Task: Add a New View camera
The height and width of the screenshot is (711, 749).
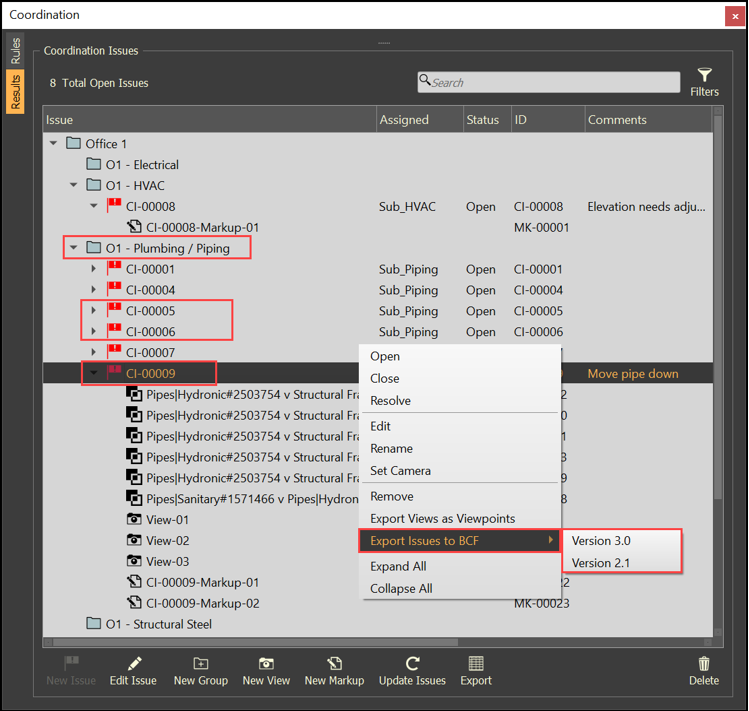Action: coord(266,671)
